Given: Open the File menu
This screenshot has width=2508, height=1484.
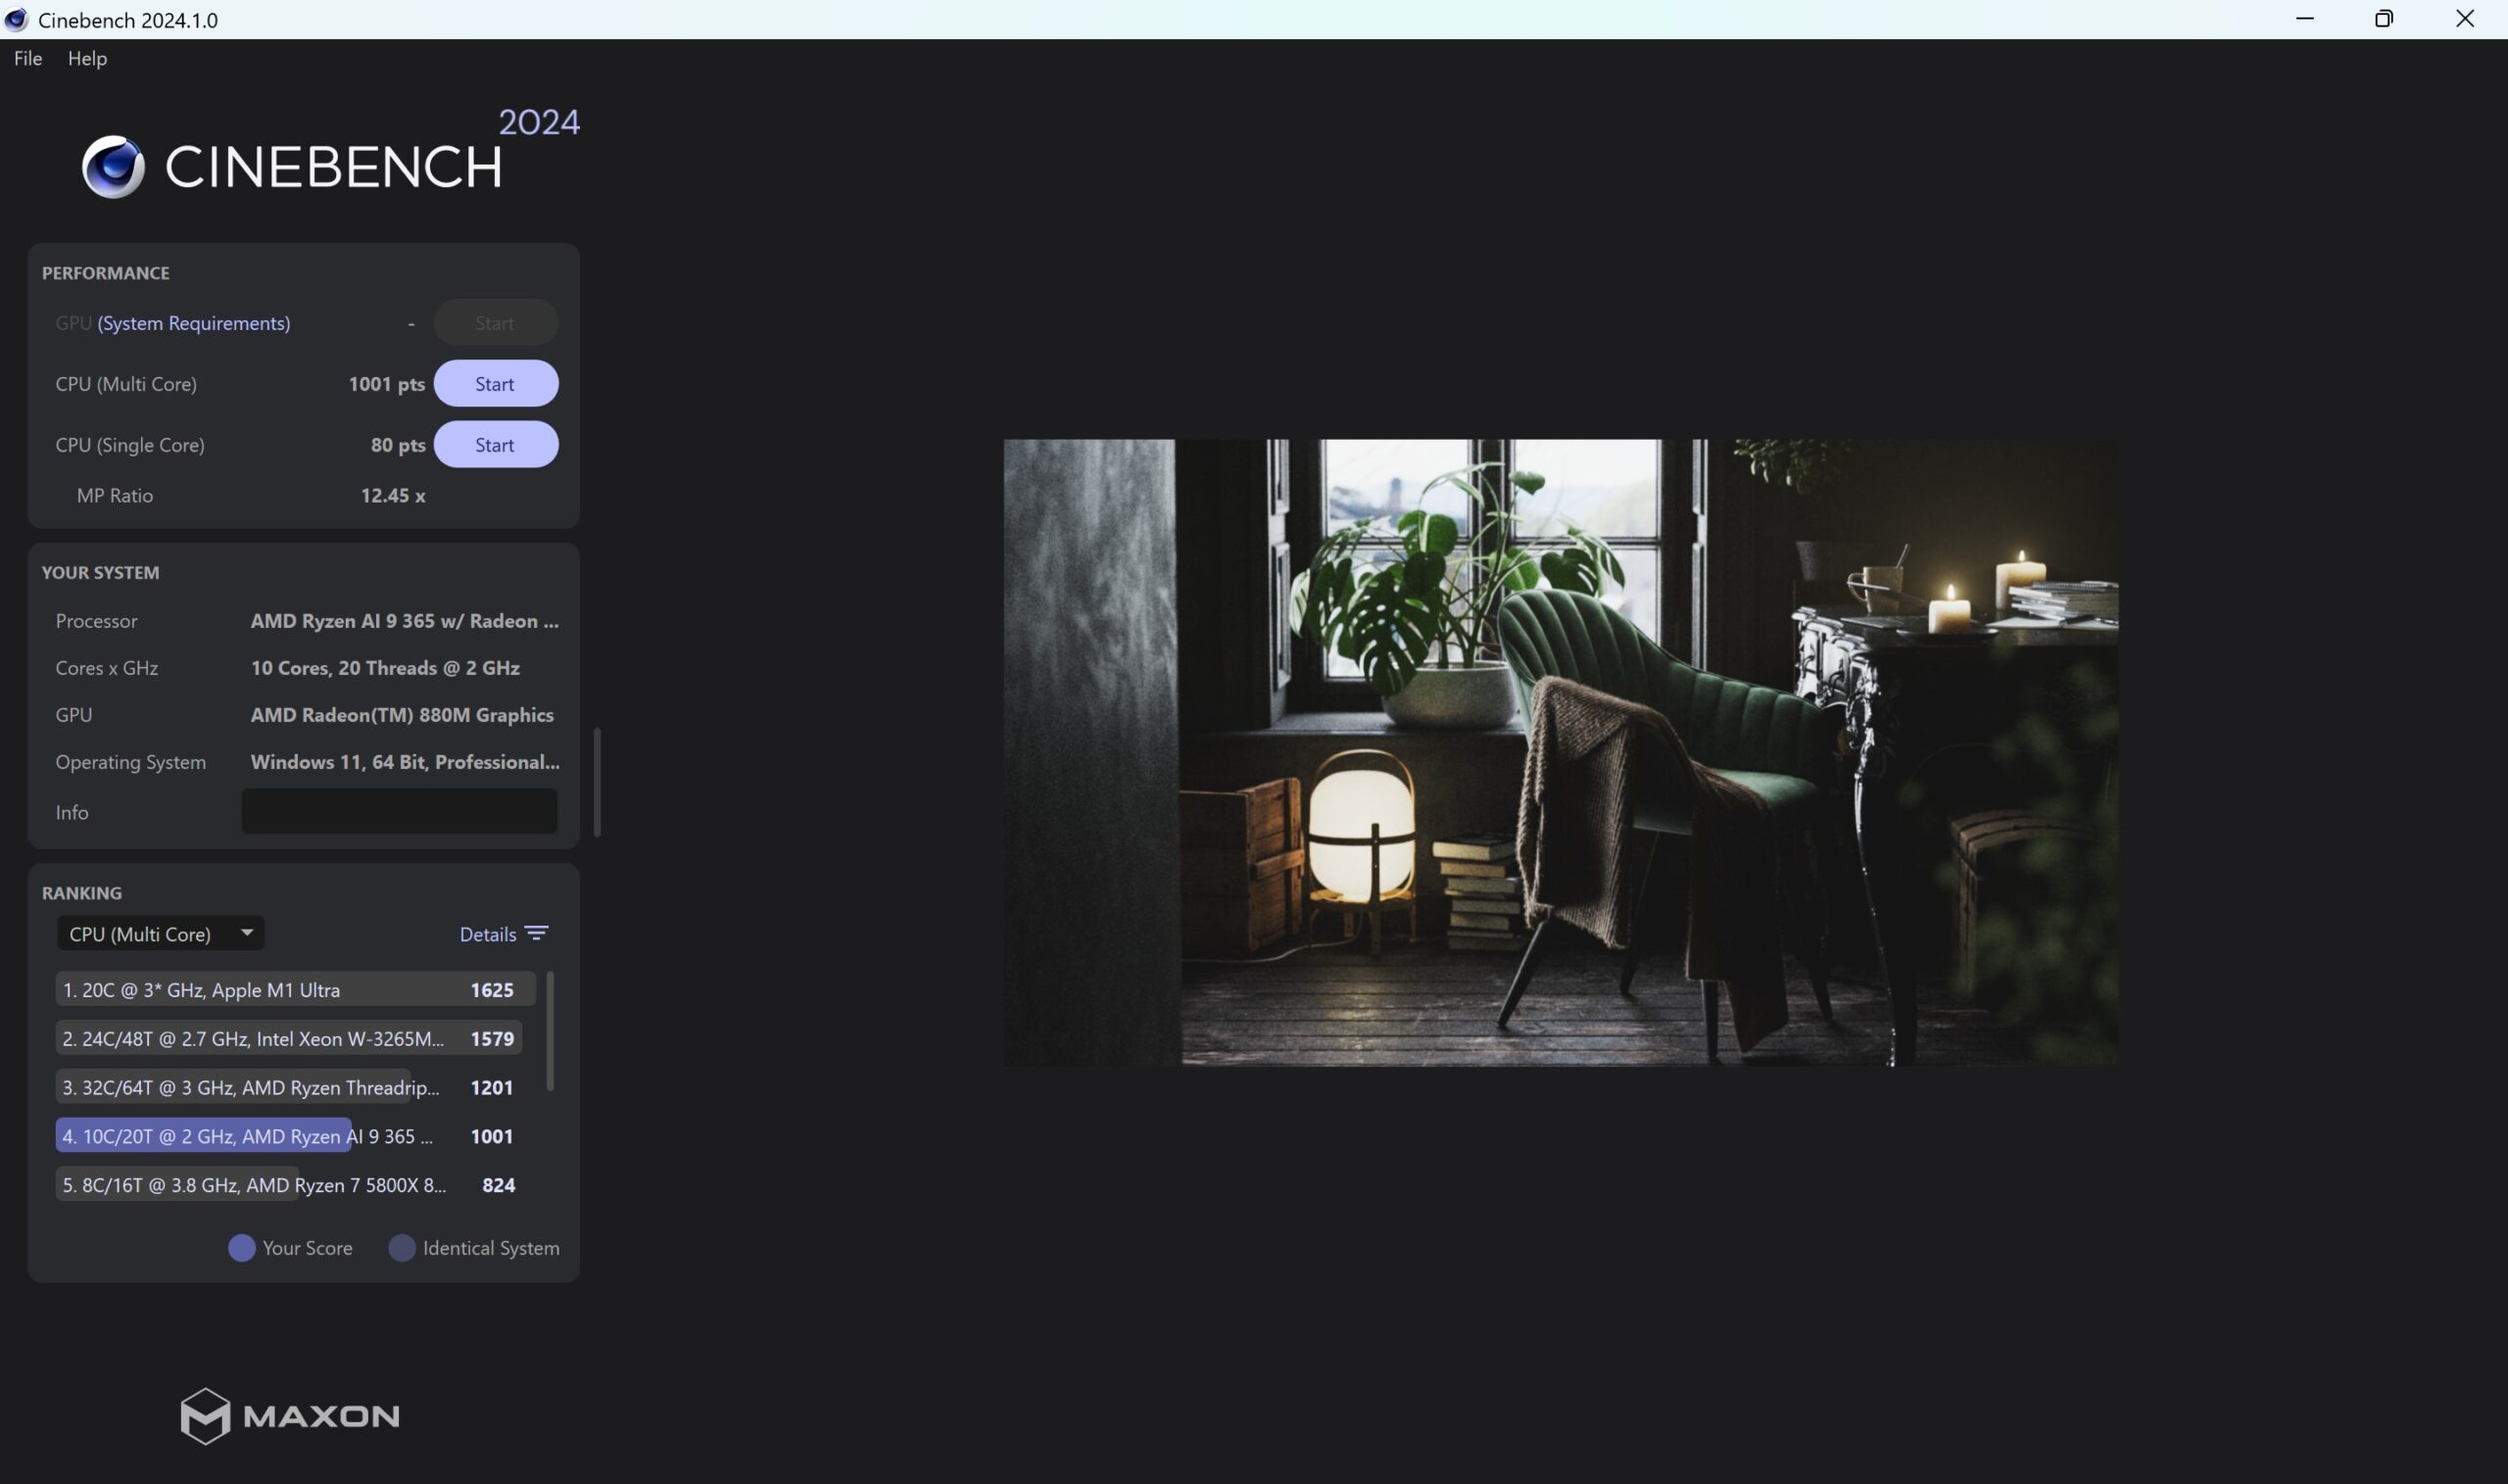Looking at the screenshot, I should point(28,58).
